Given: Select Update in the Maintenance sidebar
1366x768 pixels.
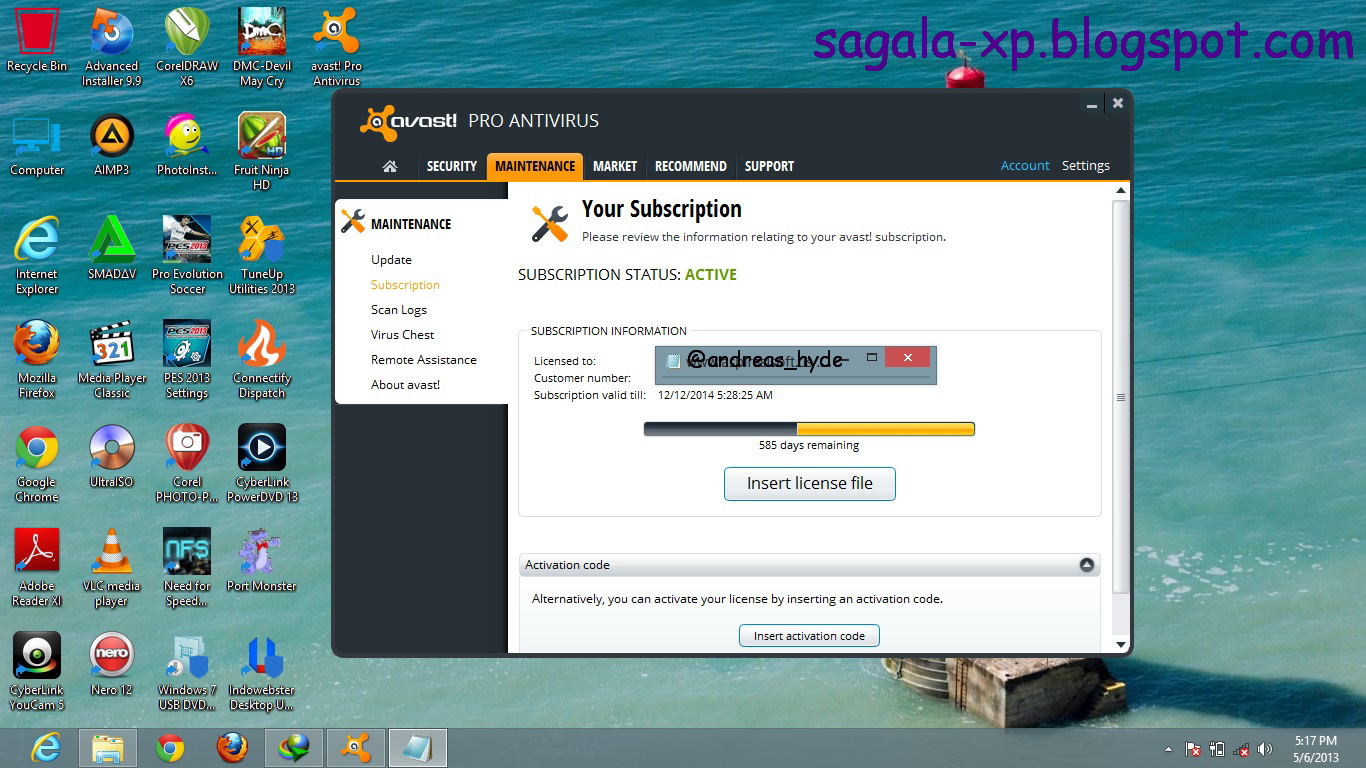Looking at the screenshot, I should (x=391, y=260).
